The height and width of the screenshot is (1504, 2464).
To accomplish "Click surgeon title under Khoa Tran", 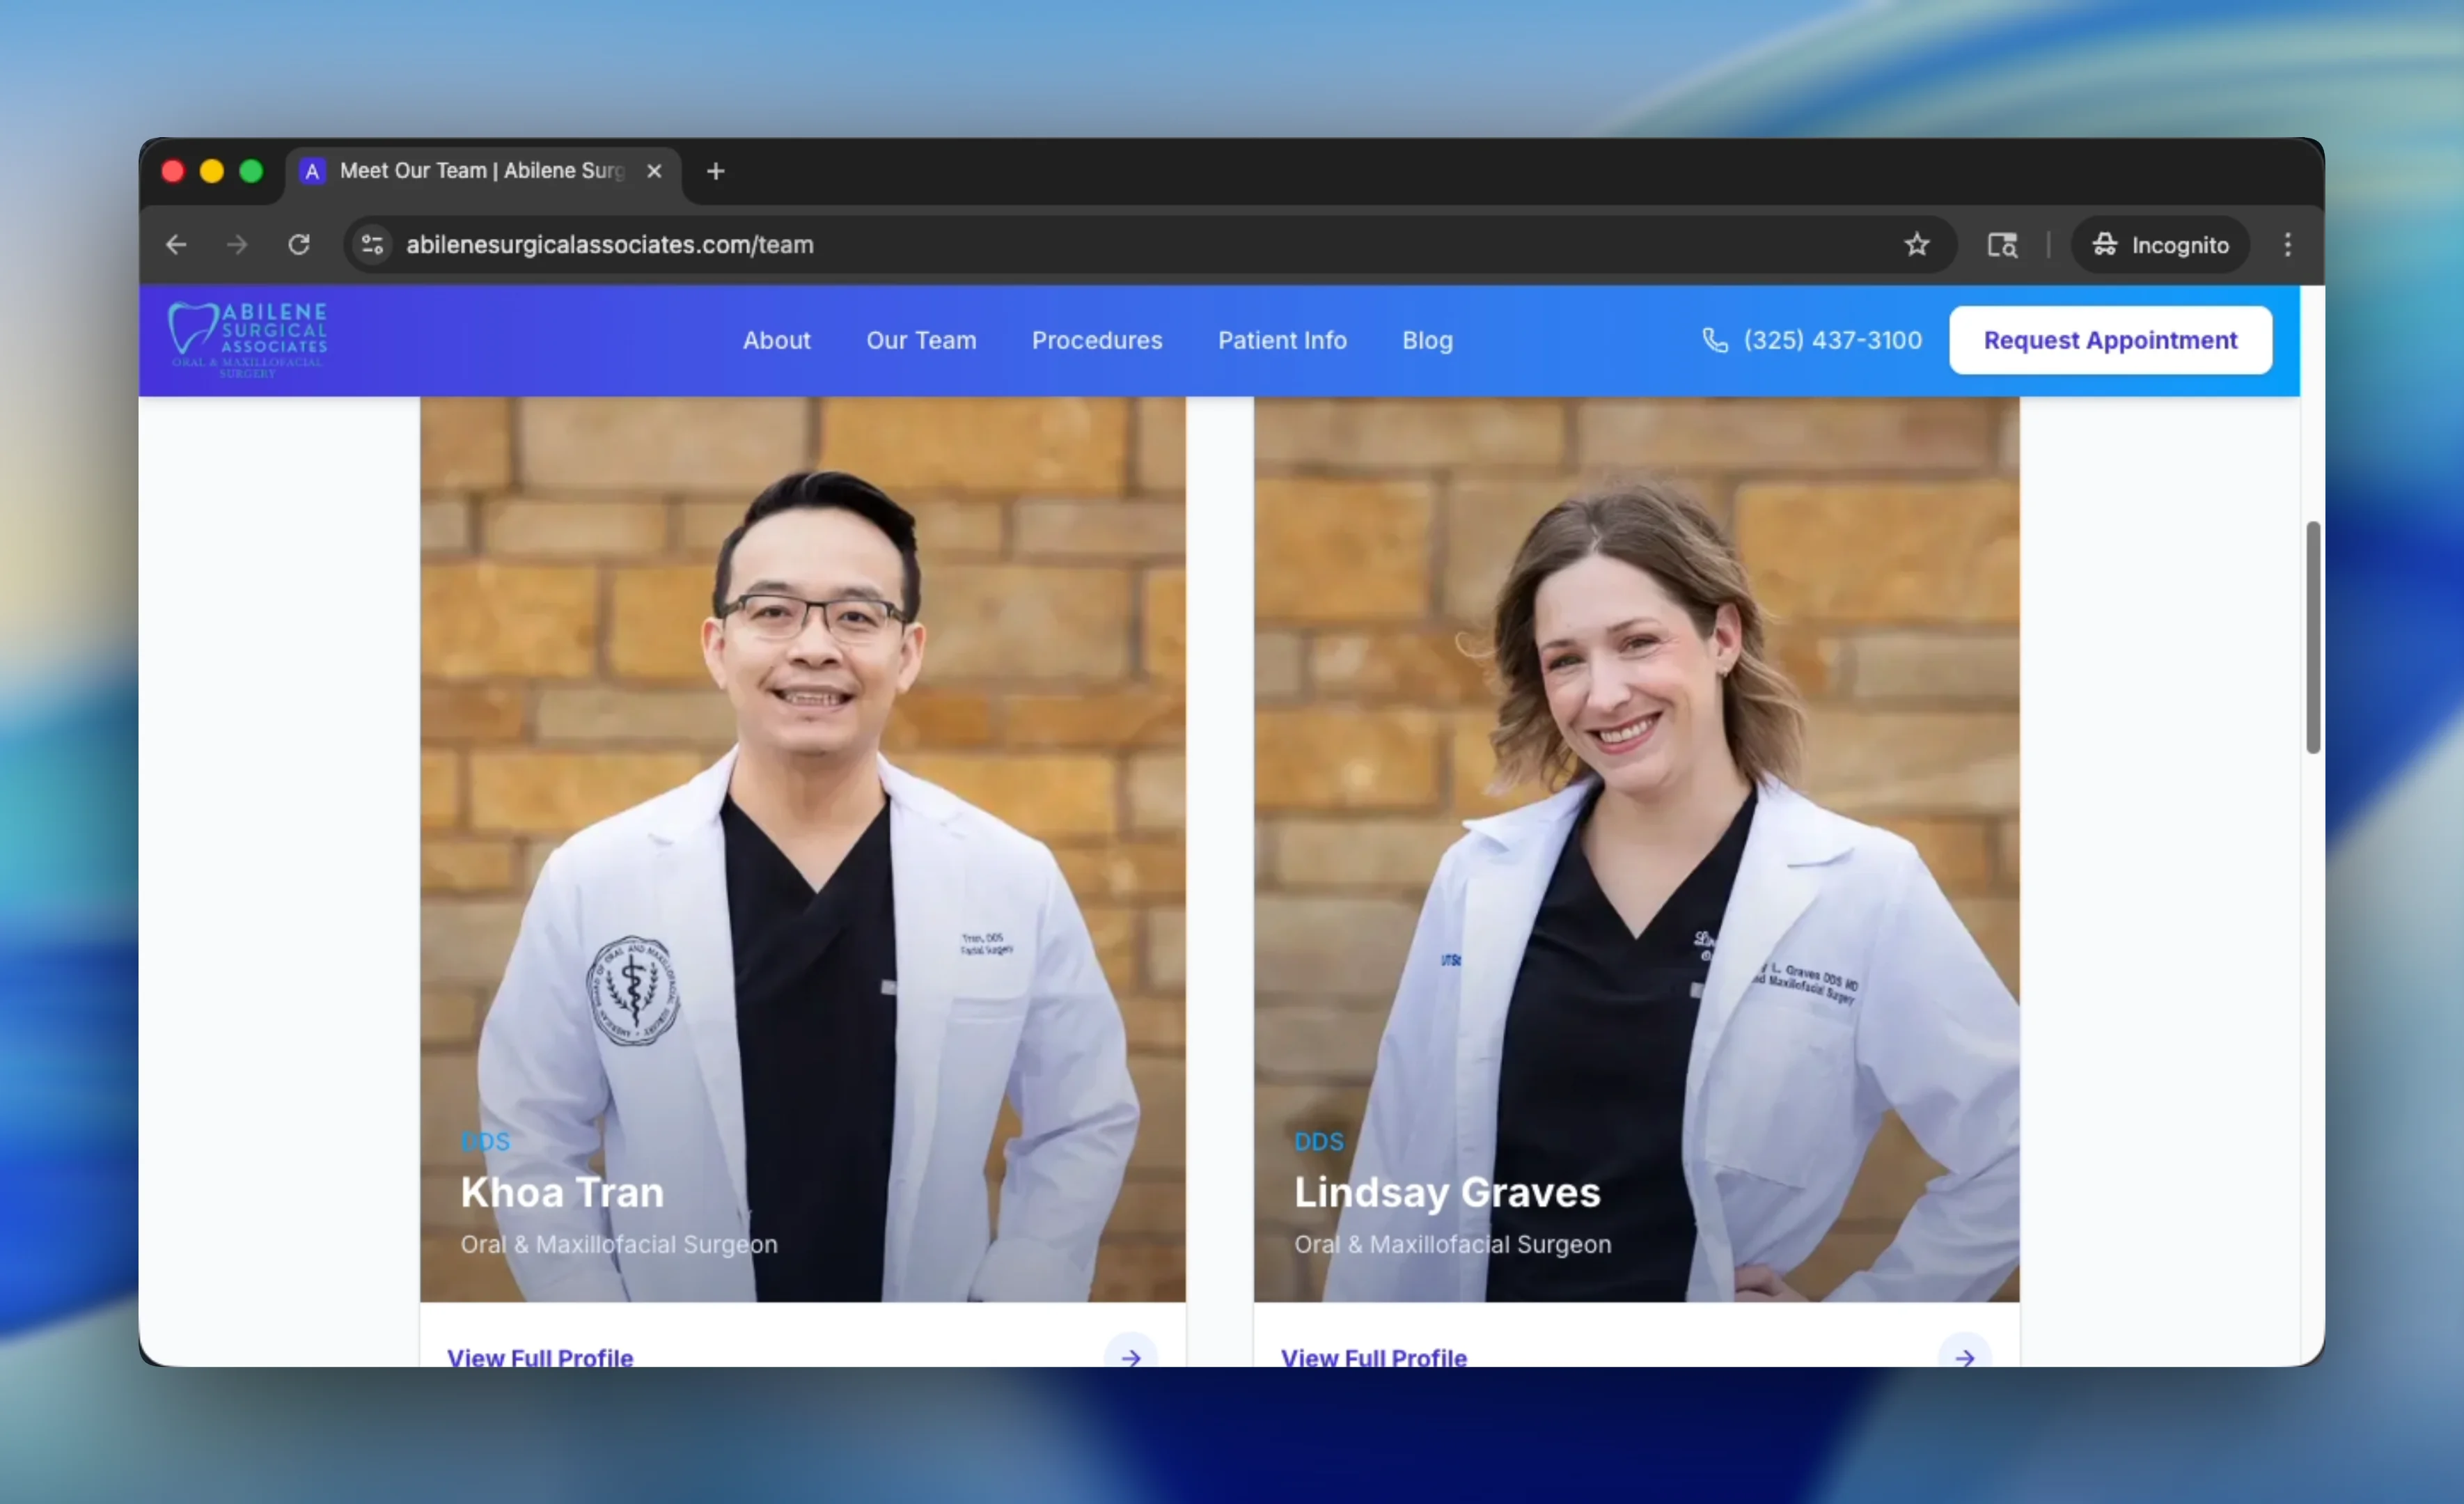I will pyautogui.click(x=618, y=1244).
